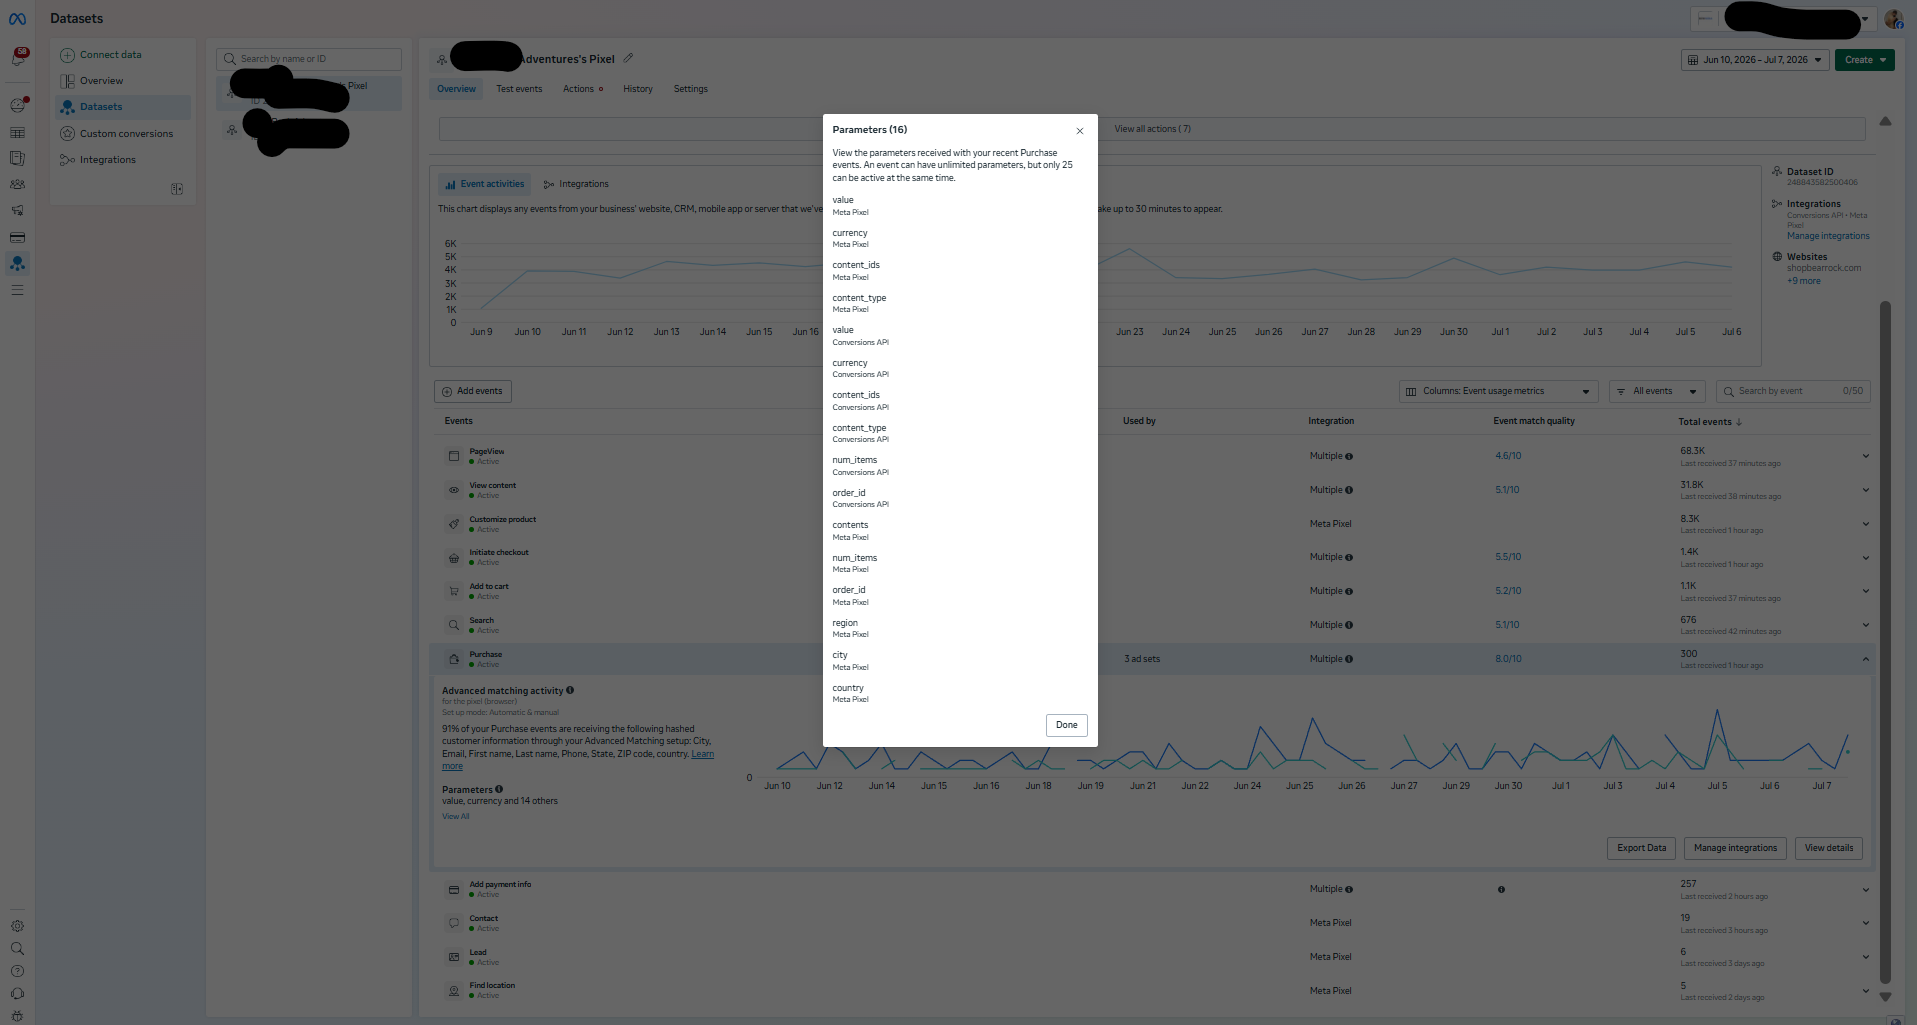This screenshot has height=1025, width=1917.
Task: Click info icon beside Advanced matching activity
Action: click(x=570, y=690)
